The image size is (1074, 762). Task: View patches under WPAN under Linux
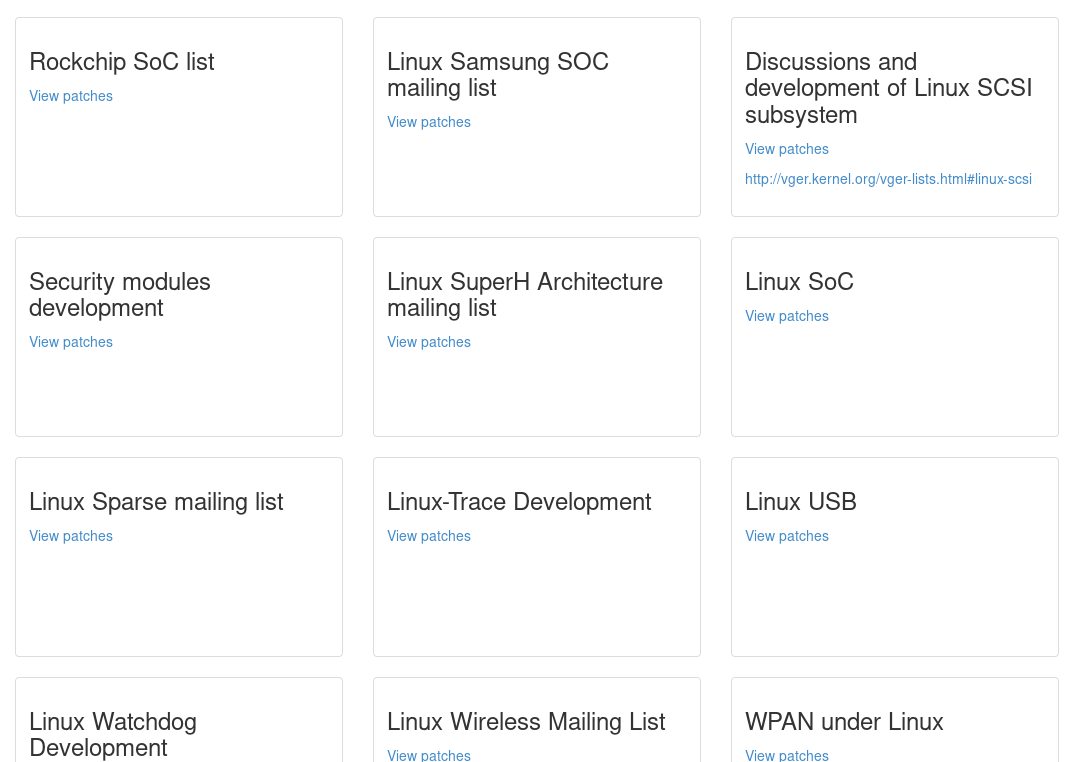[x=787, y=755]
